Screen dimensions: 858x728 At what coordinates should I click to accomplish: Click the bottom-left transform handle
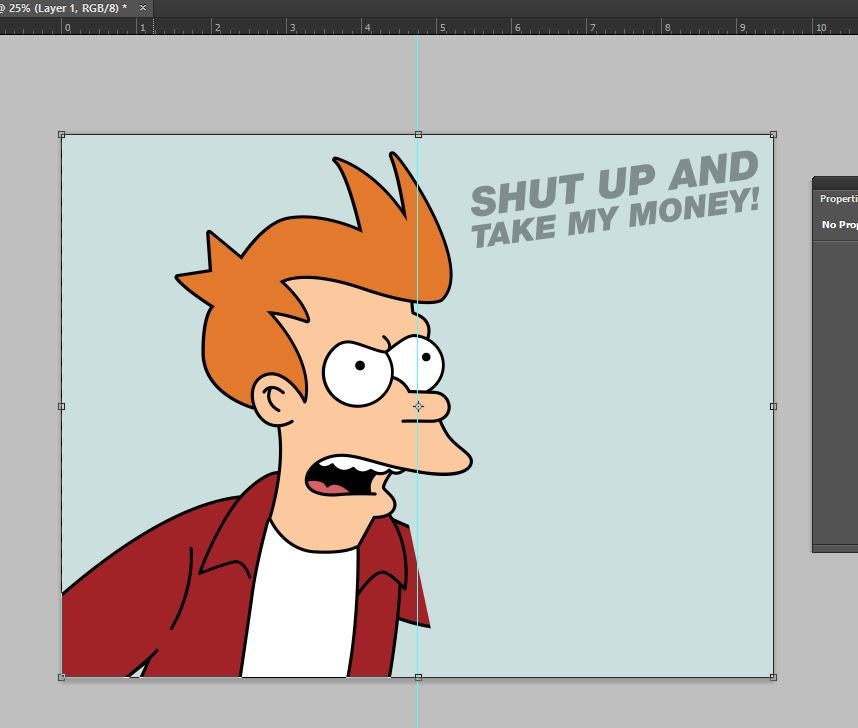click(x=61, y=678)
